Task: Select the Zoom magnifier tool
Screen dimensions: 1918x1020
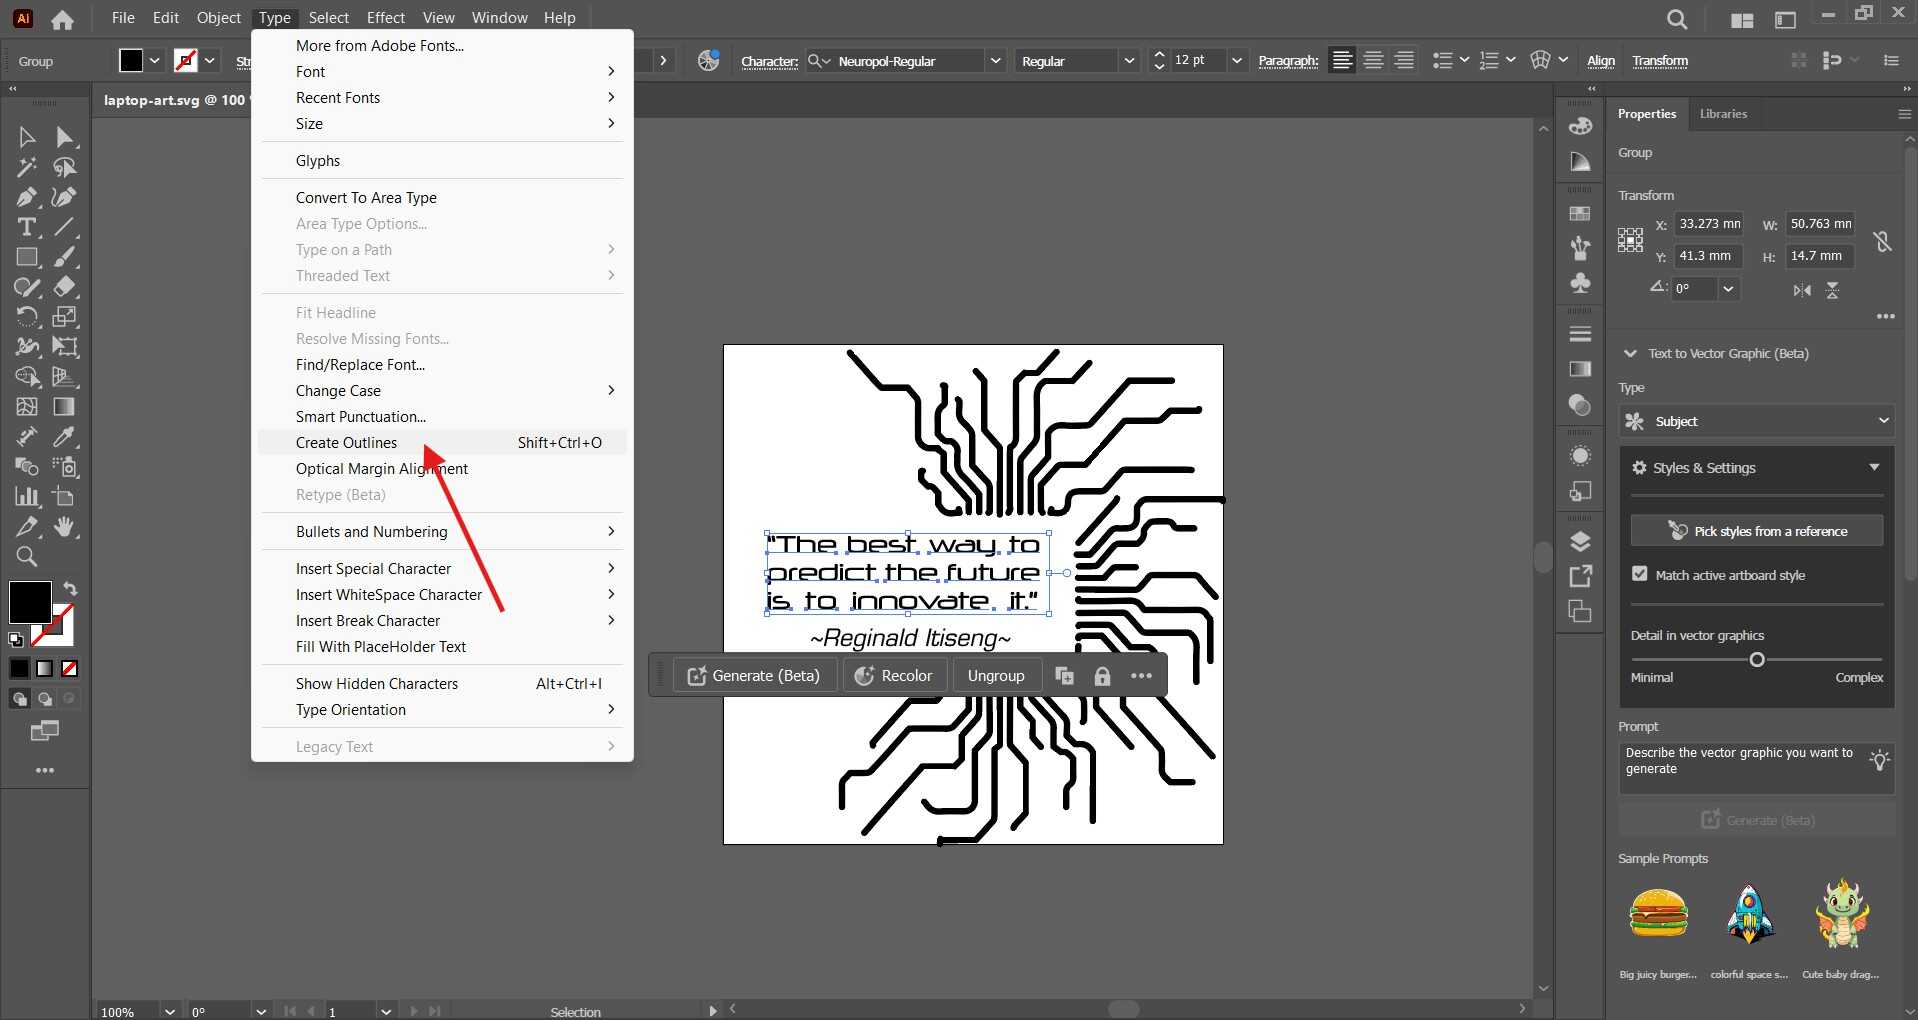Action: point(27,557)
